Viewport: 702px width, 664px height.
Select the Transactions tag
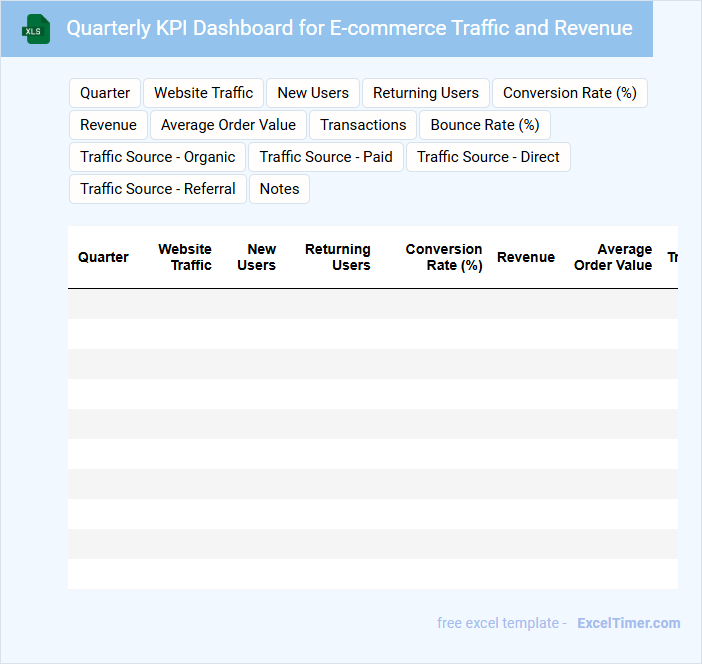tap(363, 125)
